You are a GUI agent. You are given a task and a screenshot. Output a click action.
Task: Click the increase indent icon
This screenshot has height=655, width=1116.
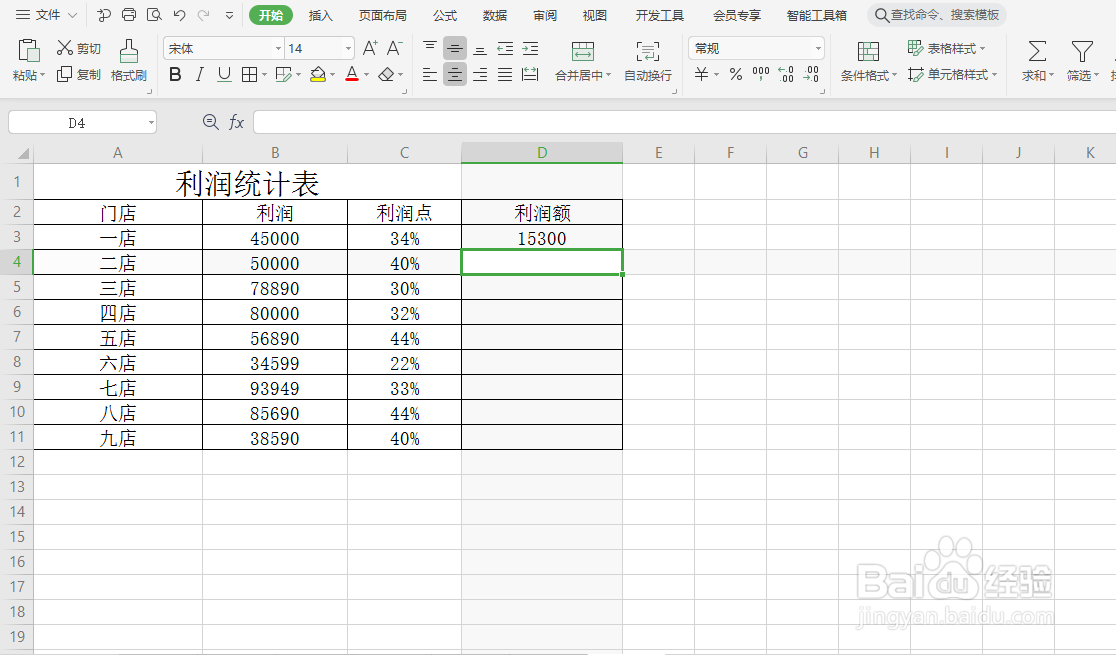(530, 48)
